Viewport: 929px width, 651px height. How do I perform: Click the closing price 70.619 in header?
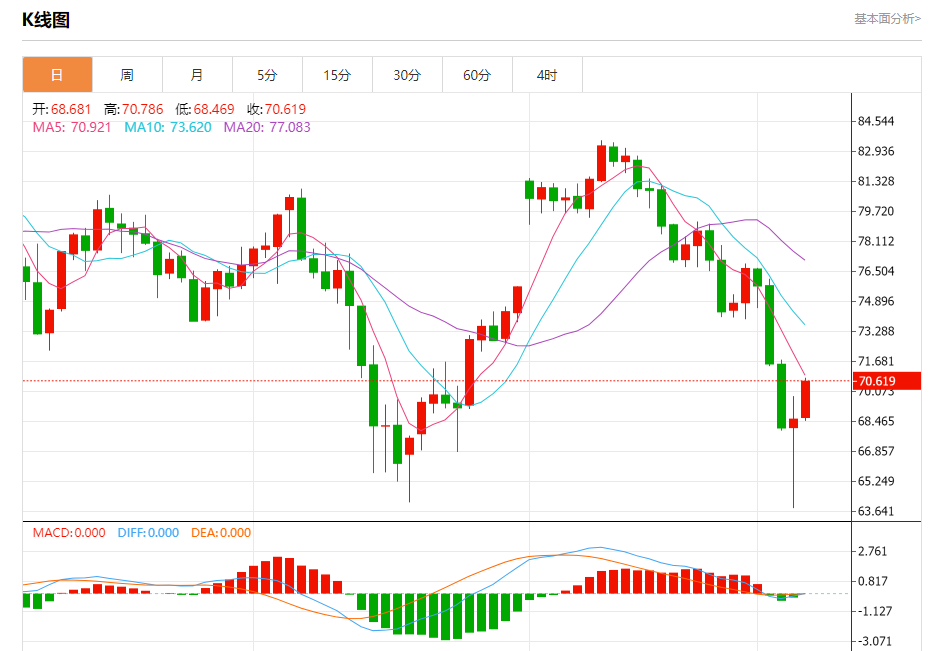pos(285,109)
